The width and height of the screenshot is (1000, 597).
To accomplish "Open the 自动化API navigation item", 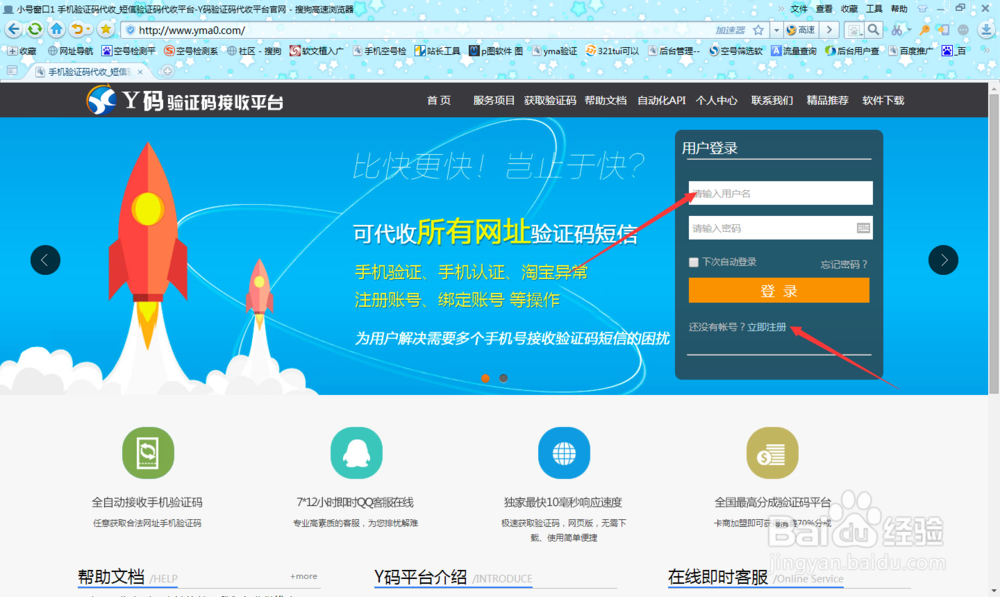I will point(661,100).
